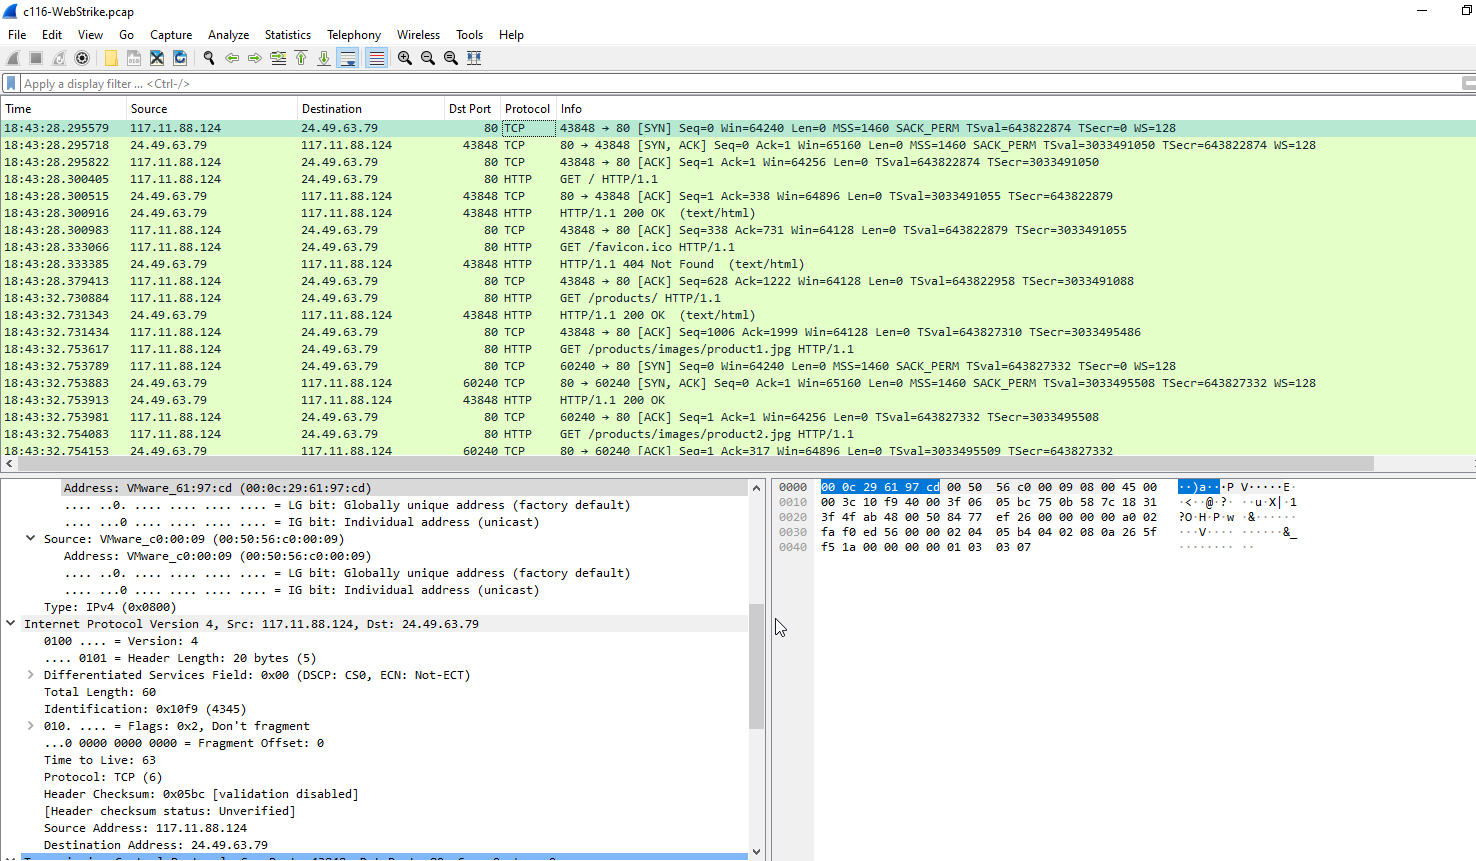
Task: Jump to the last packet
Action: (x=324, y=58)
